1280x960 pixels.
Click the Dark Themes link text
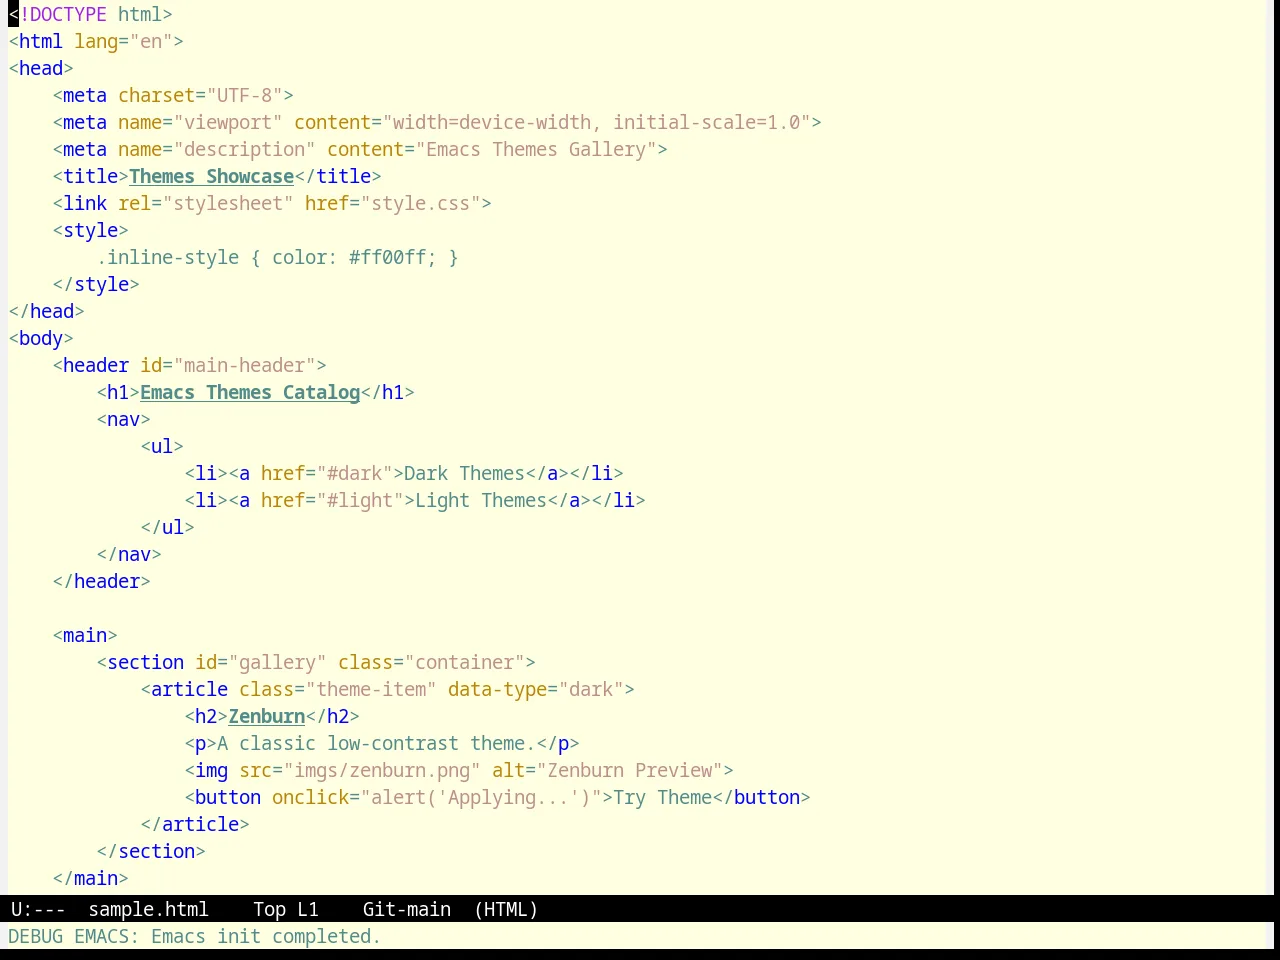464,473
